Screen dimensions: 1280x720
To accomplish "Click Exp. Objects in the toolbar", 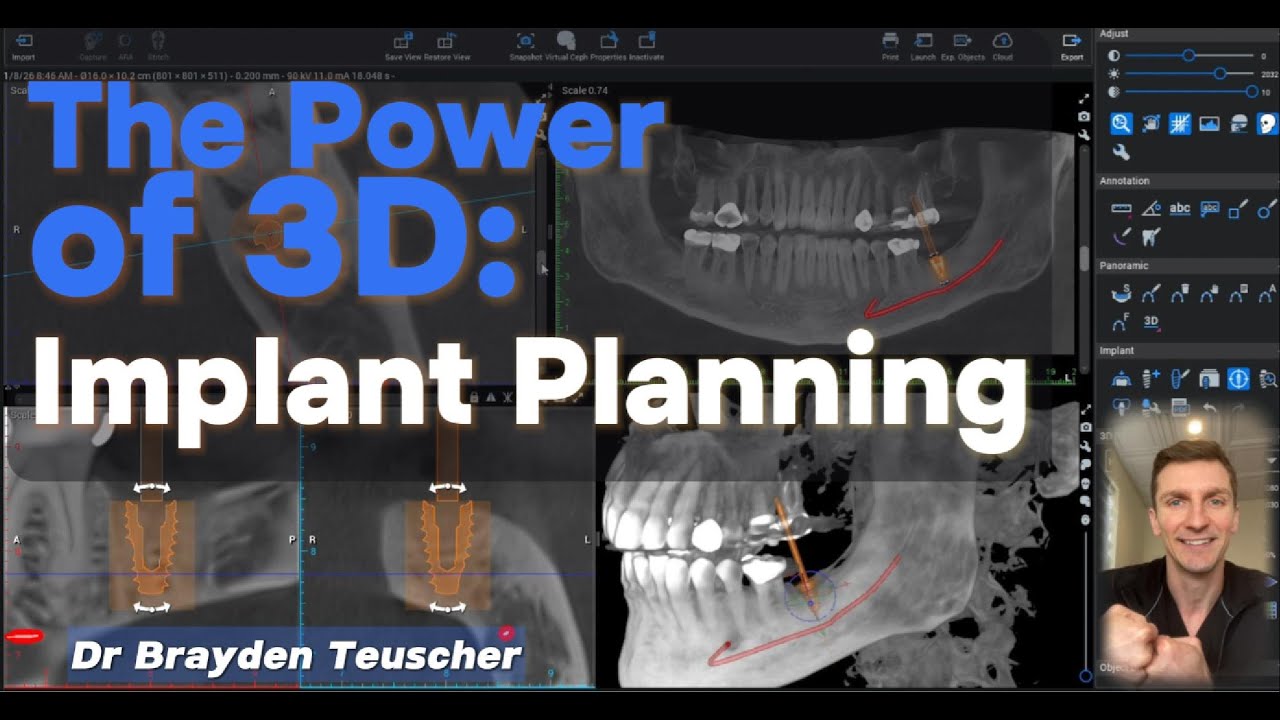I will [962, 46].
